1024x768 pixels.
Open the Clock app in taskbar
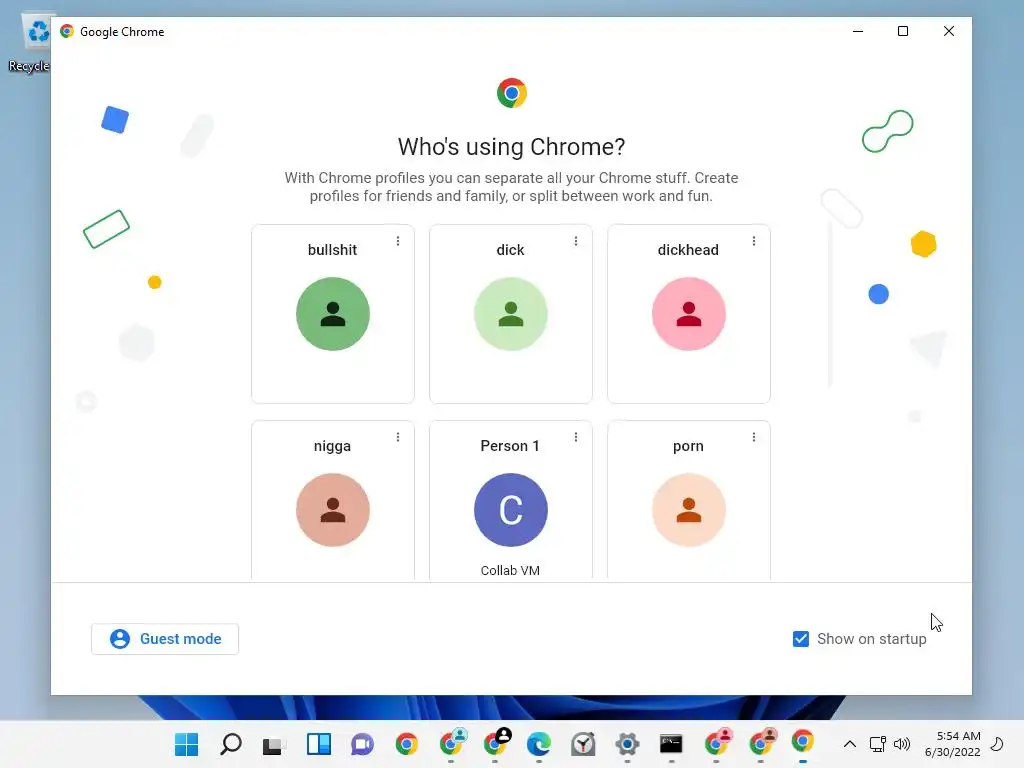coord(583,744)
